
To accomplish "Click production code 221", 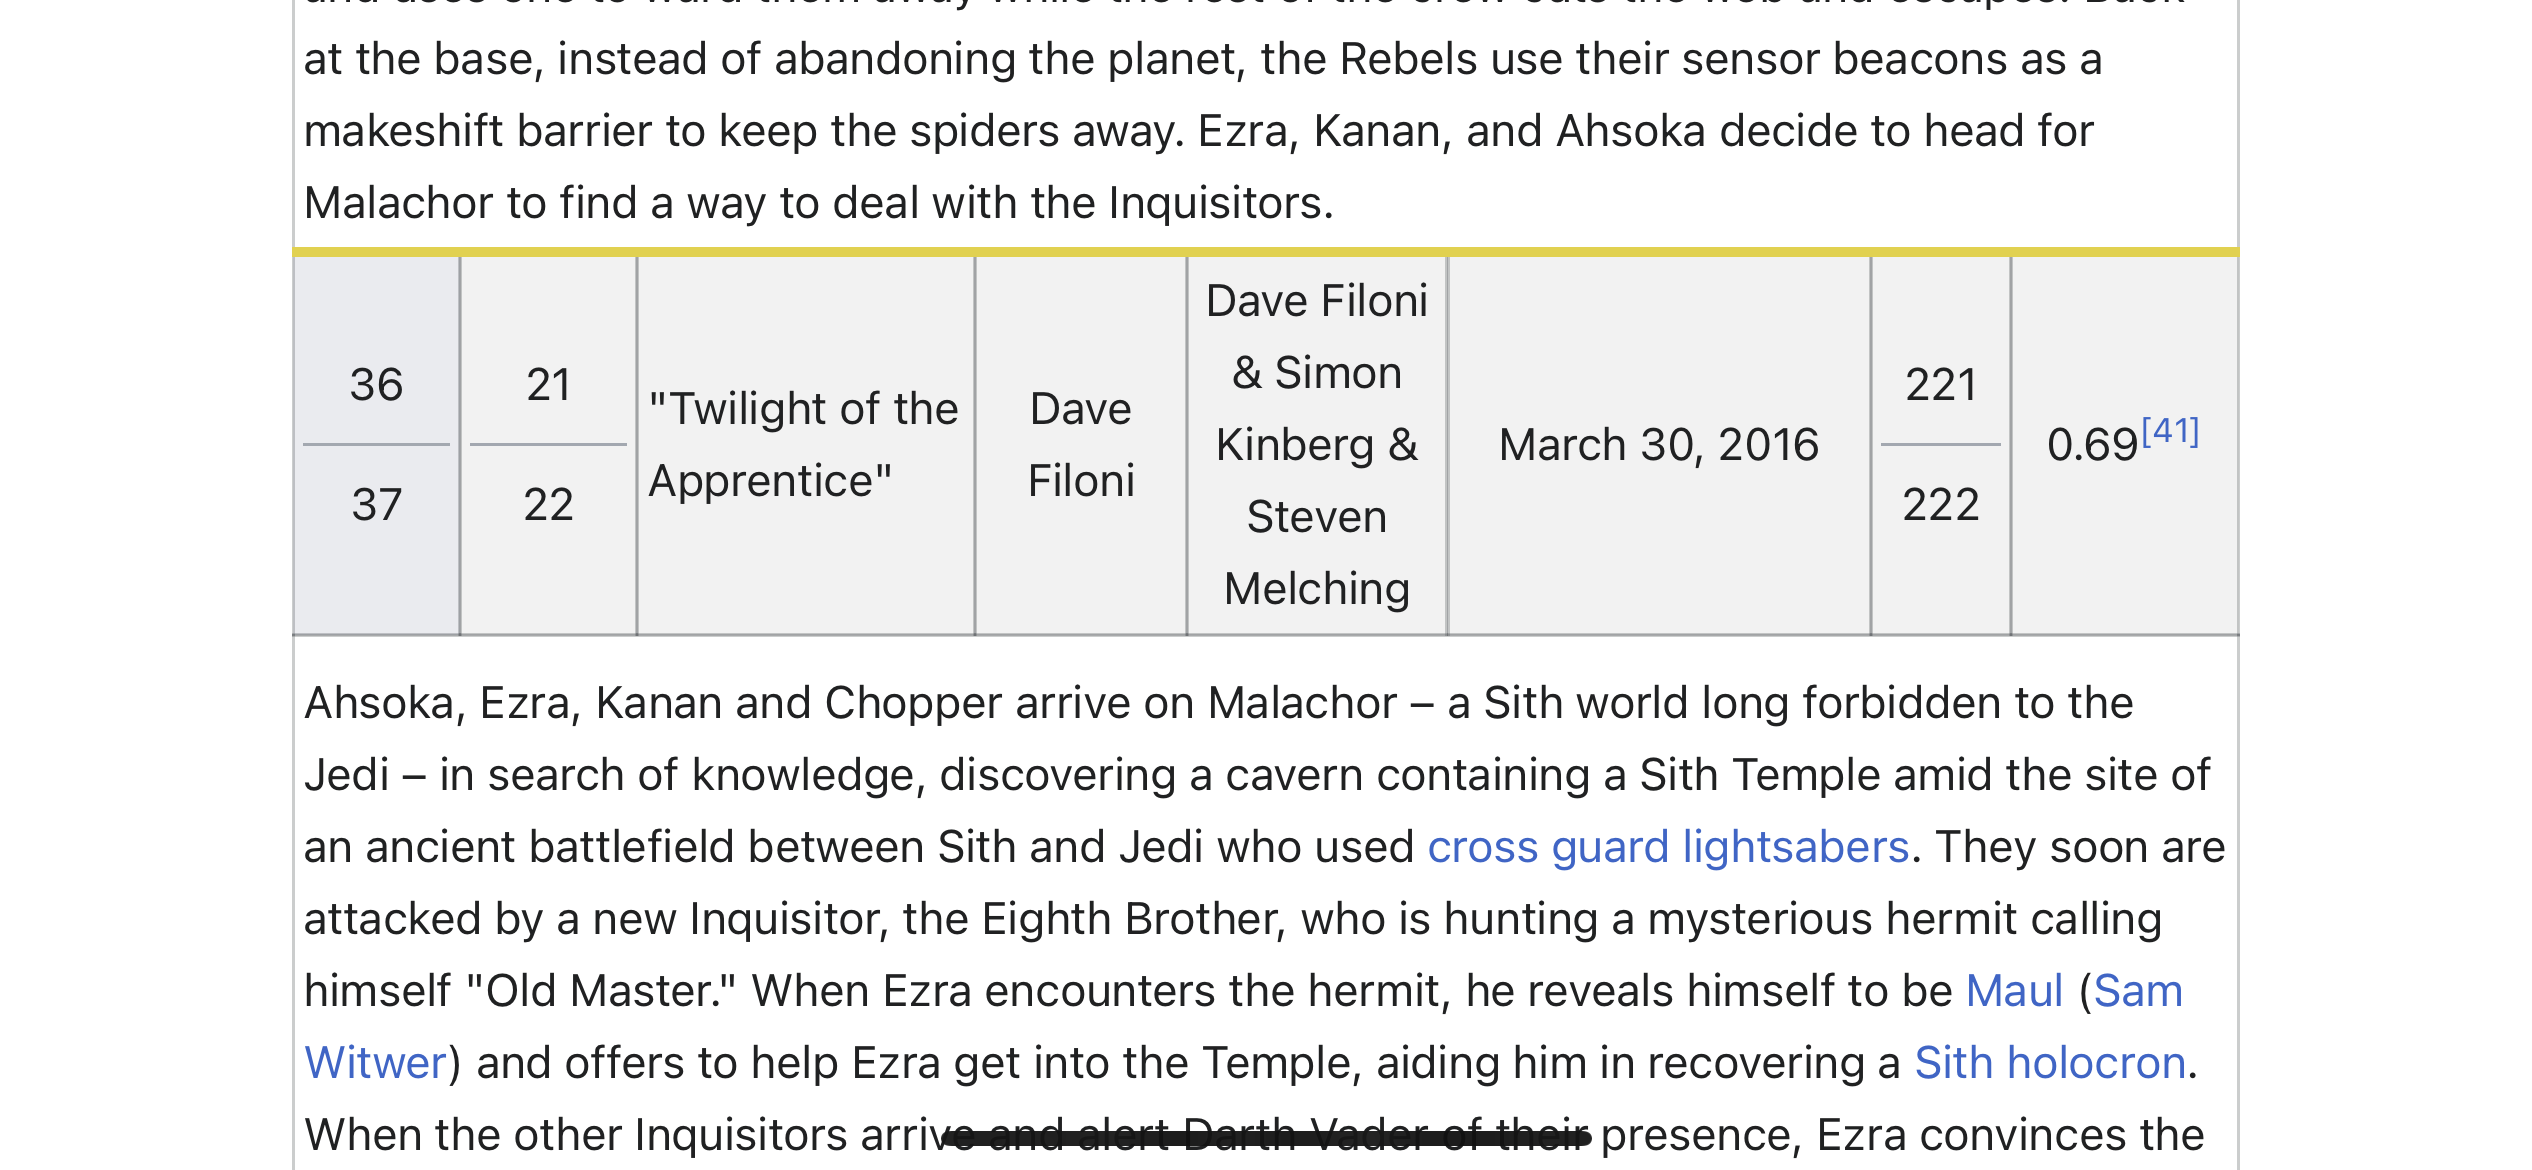I will click(x=1941, y=385).
